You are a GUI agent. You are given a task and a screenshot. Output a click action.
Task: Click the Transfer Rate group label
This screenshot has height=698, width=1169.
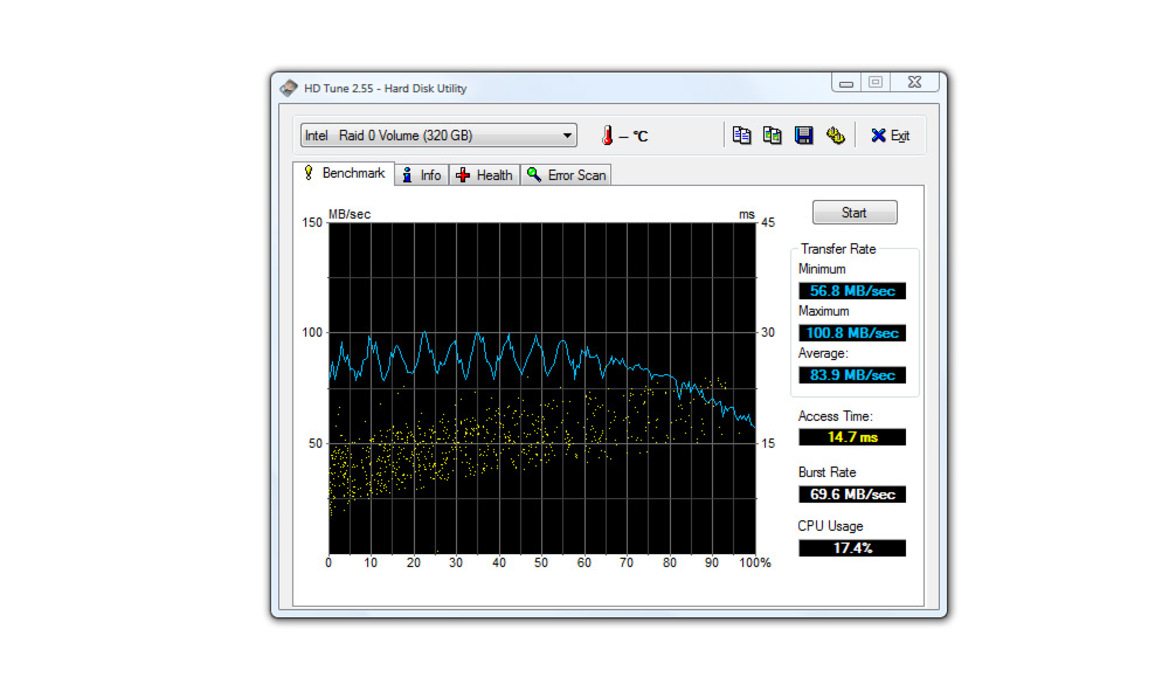click(838, 249)
